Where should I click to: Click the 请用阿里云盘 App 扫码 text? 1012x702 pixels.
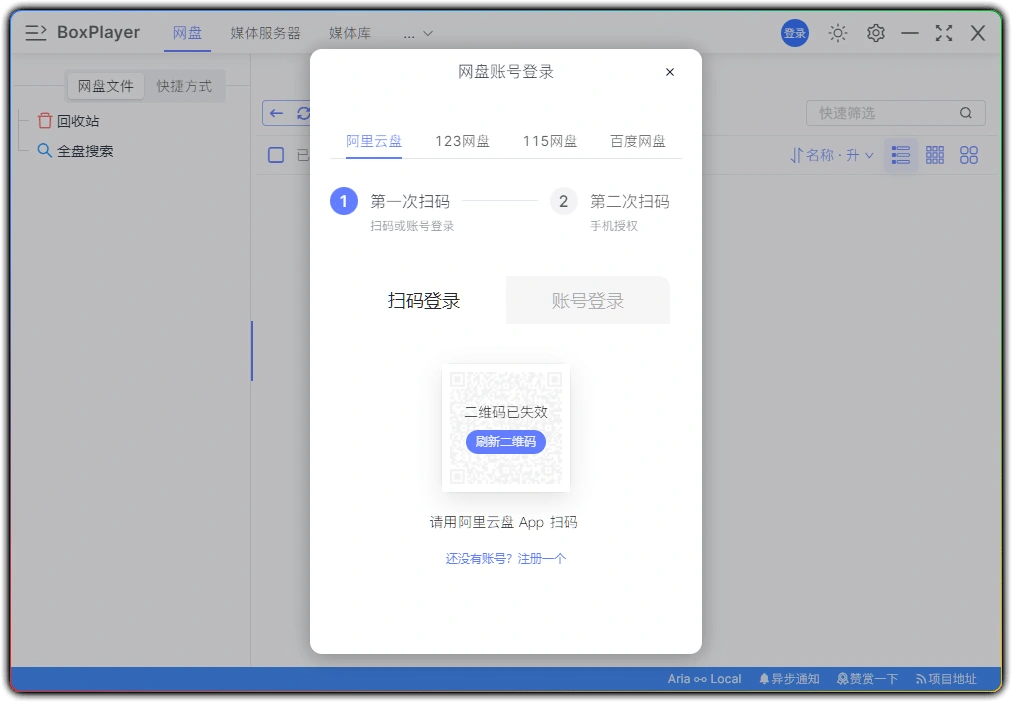[x=503, y=522]
